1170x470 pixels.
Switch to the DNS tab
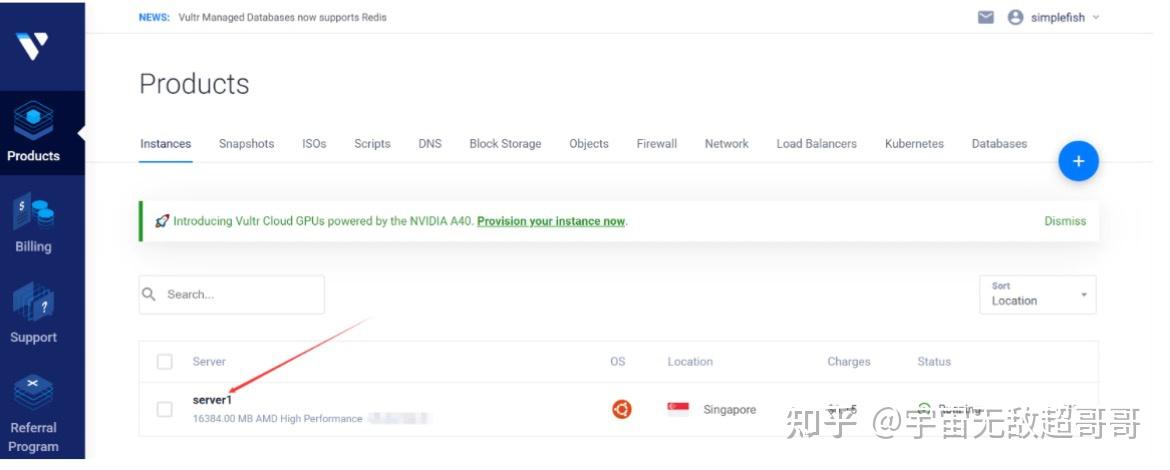point(430,144)
